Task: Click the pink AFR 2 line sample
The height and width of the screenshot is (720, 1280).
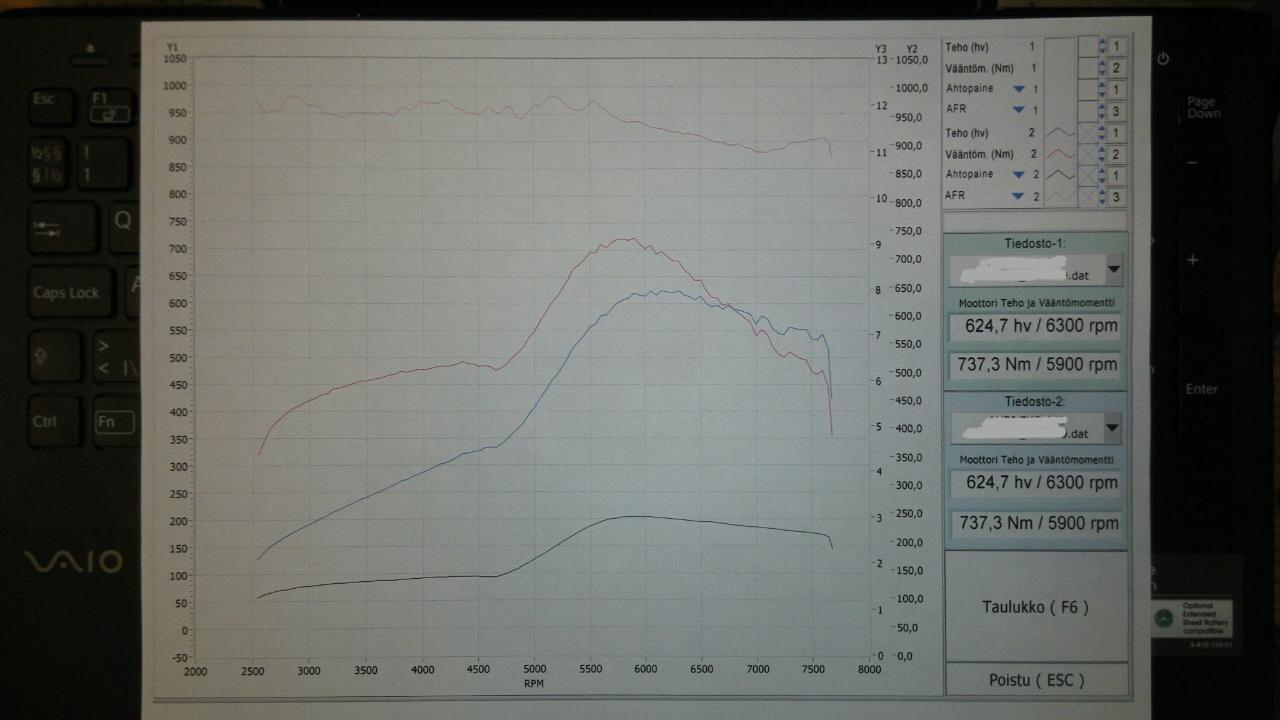Action: coord(1060,196)
